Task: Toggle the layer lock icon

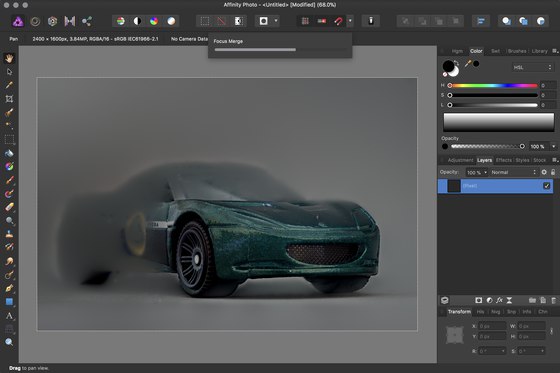Action: 553,172
